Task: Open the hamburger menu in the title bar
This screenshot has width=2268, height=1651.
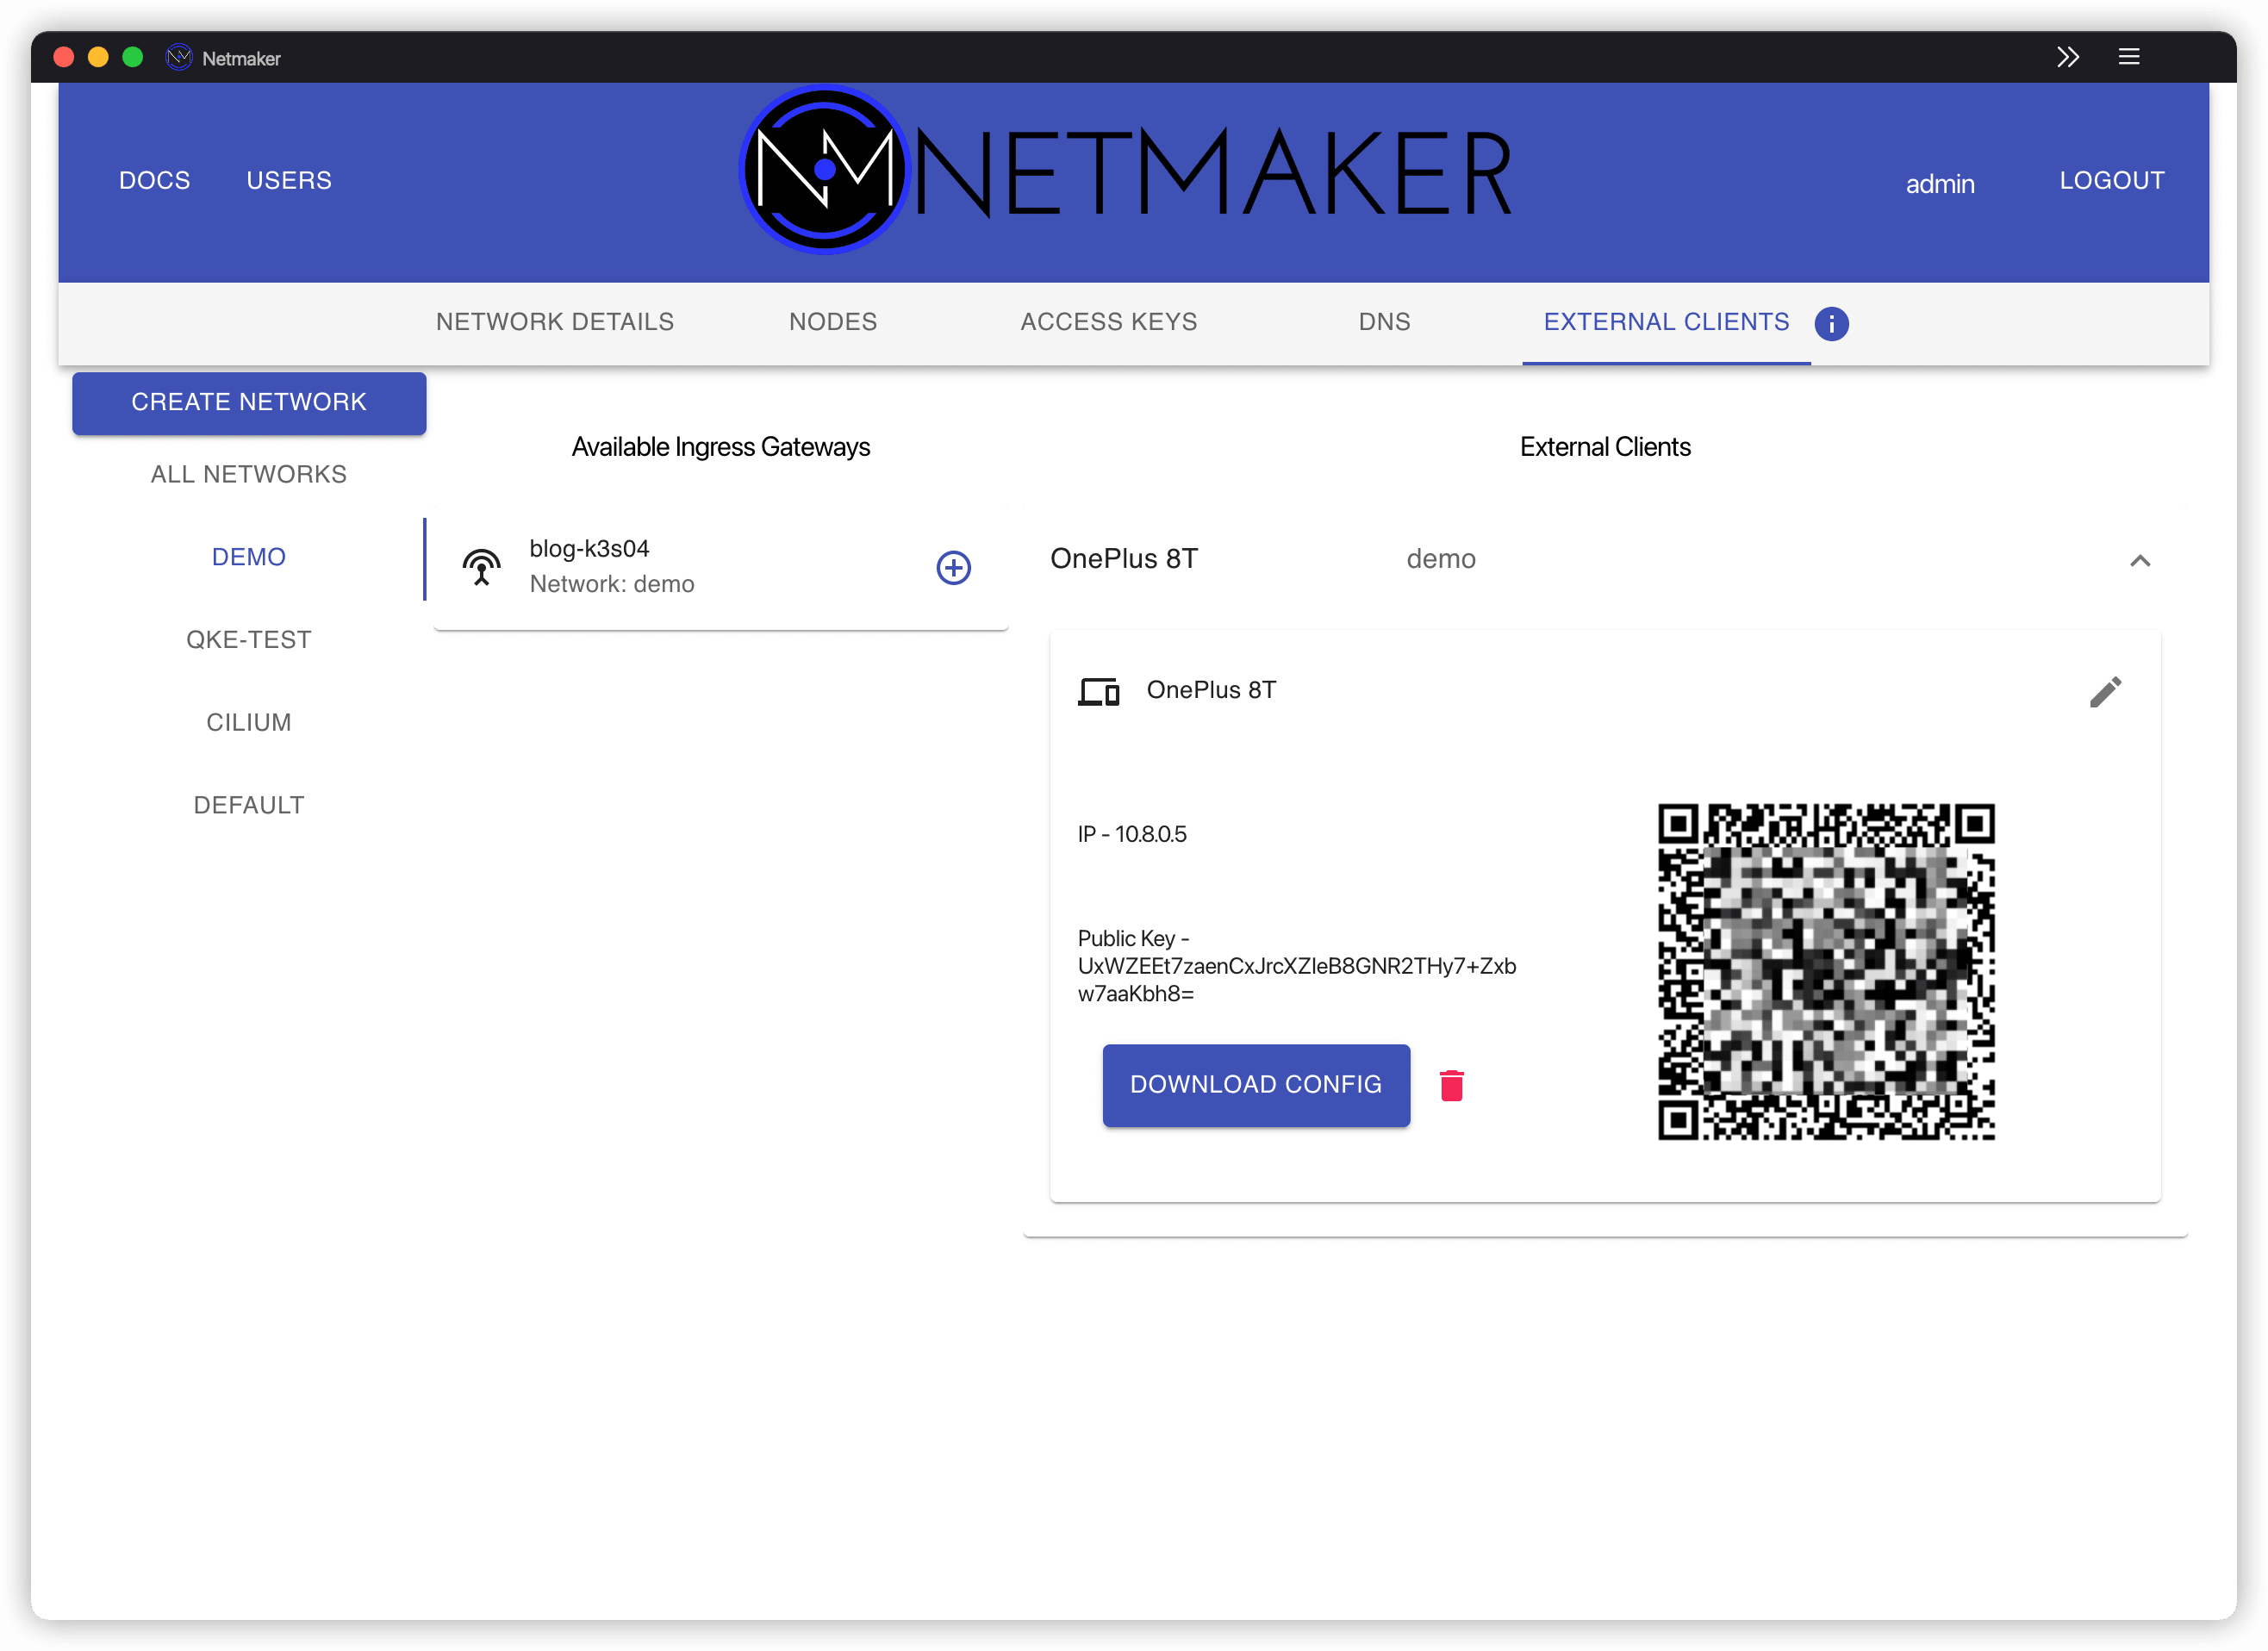Action: (2129, 57)
